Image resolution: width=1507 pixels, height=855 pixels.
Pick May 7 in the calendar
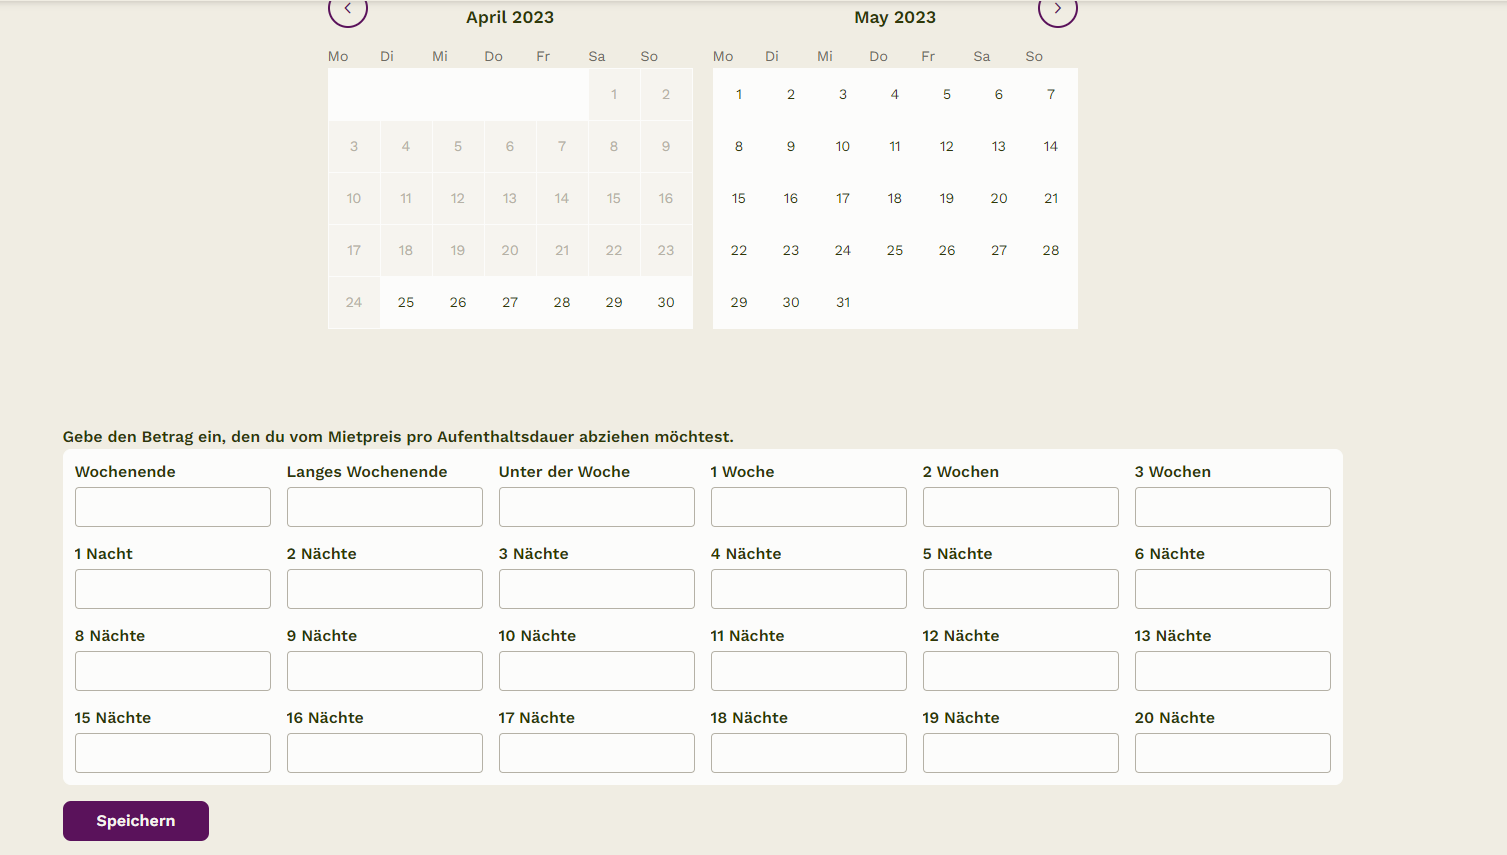point(1051,94)
